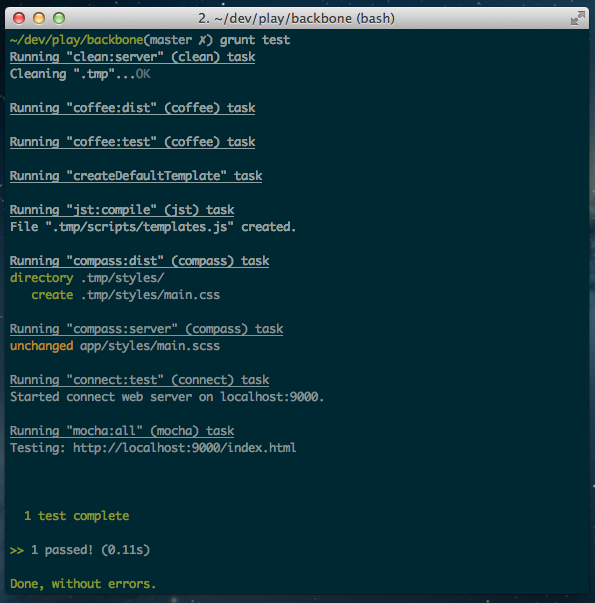Zoom terminal with the green button
595x603 pixels.
click(x=59, y=18)
